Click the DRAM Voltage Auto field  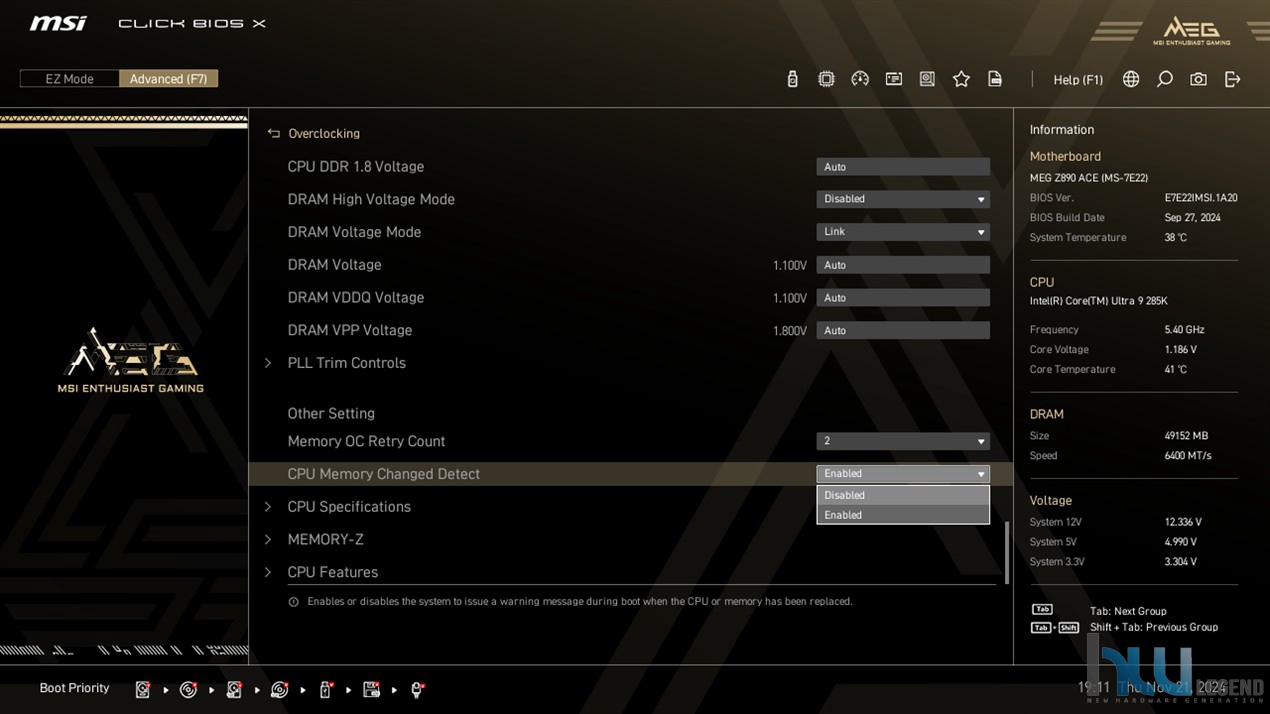903,265
